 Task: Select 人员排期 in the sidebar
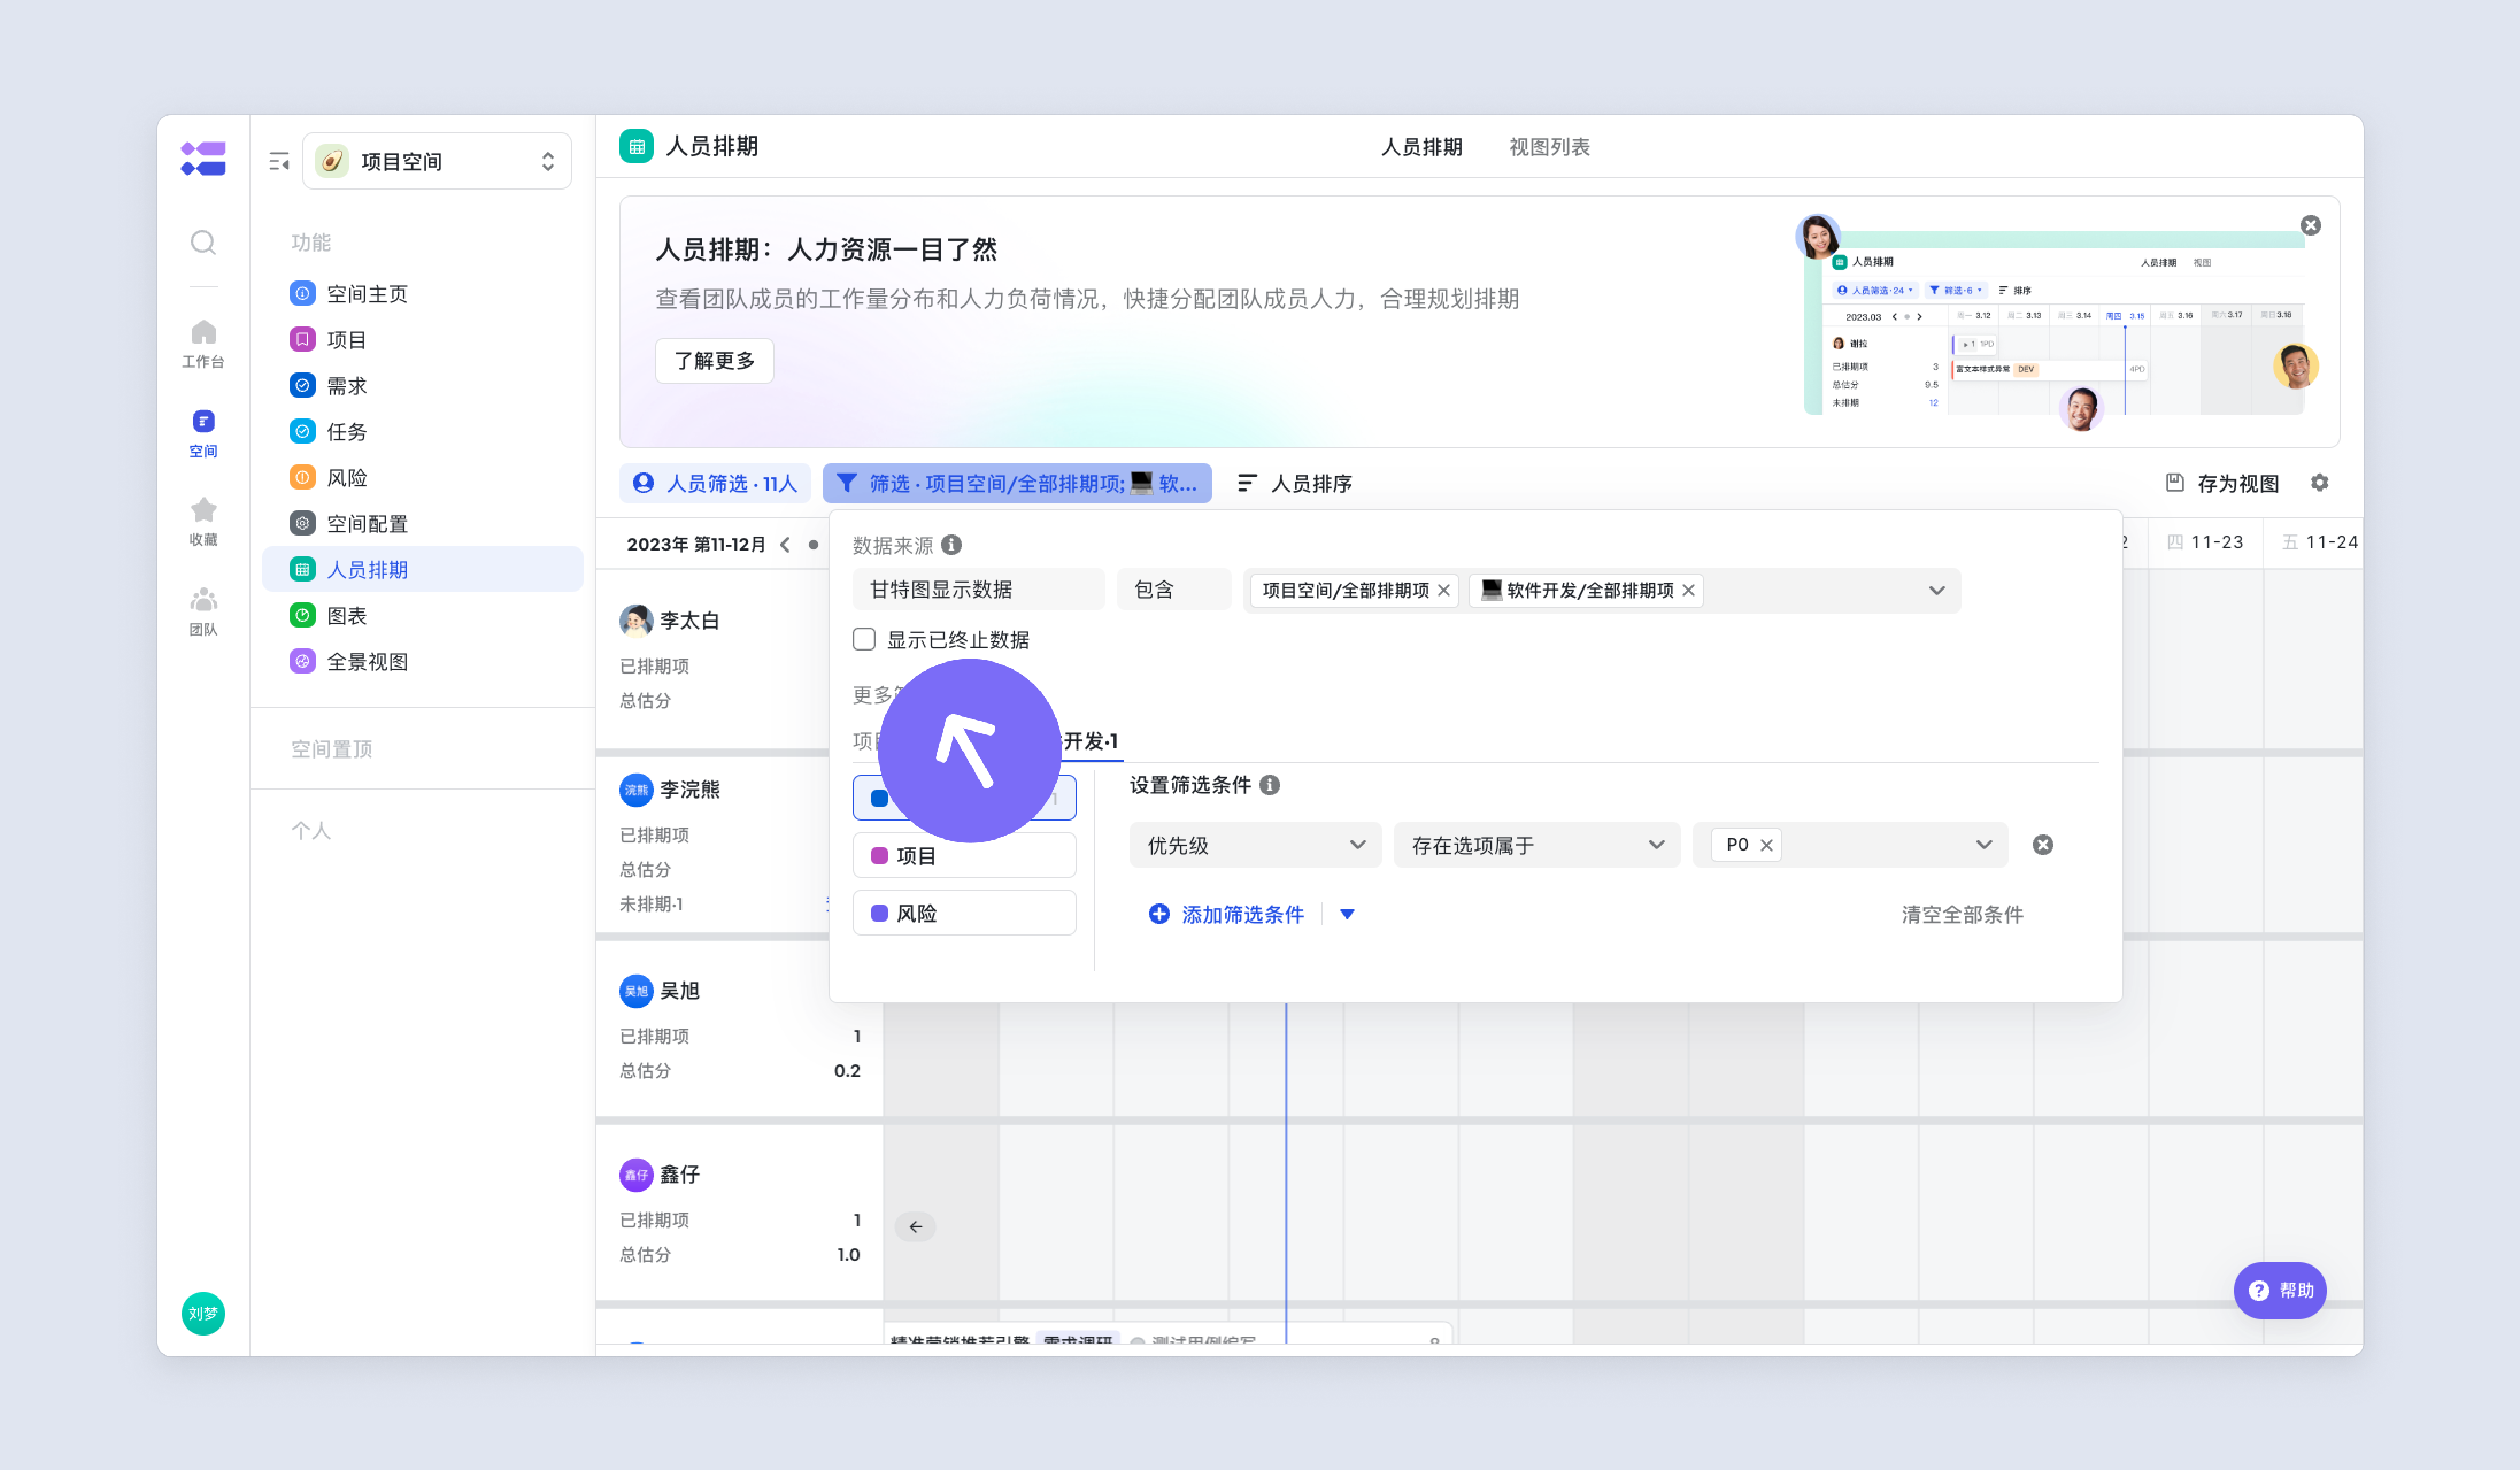422,570
